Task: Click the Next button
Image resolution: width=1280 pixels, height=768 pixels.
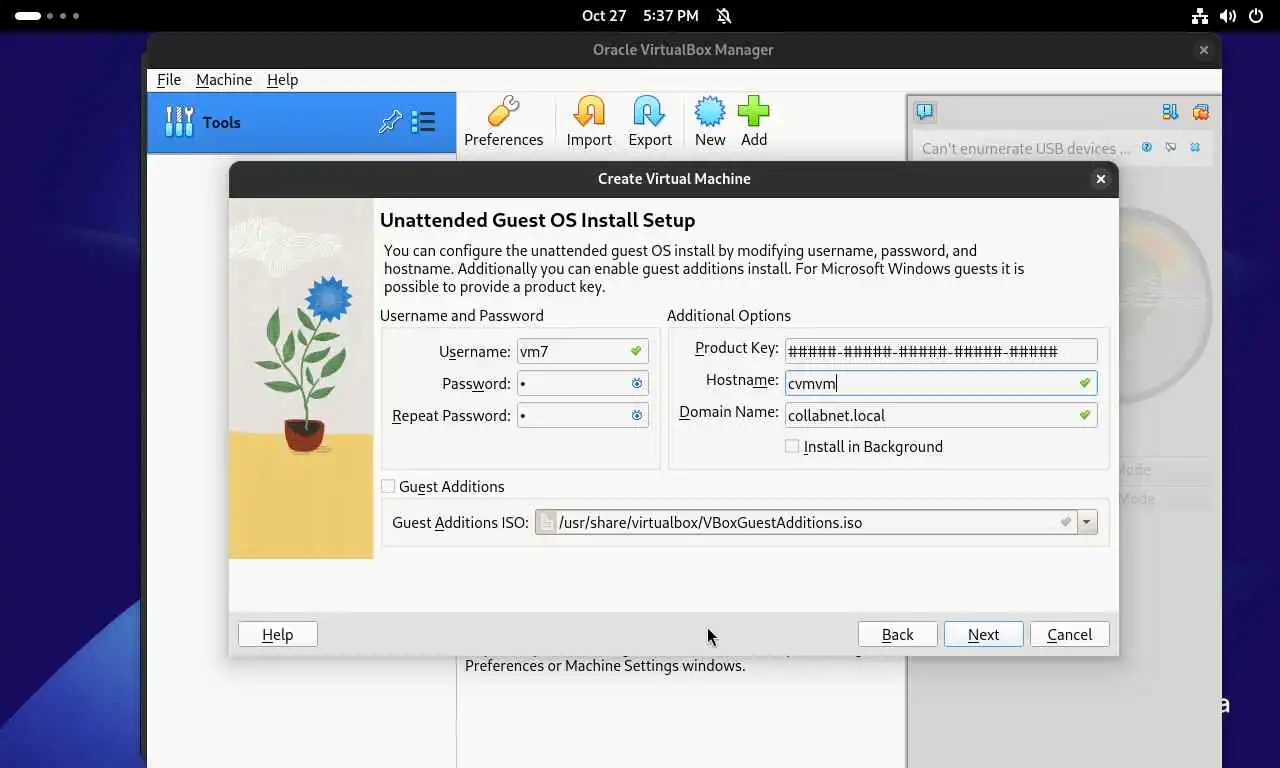Action: [984, 634]
